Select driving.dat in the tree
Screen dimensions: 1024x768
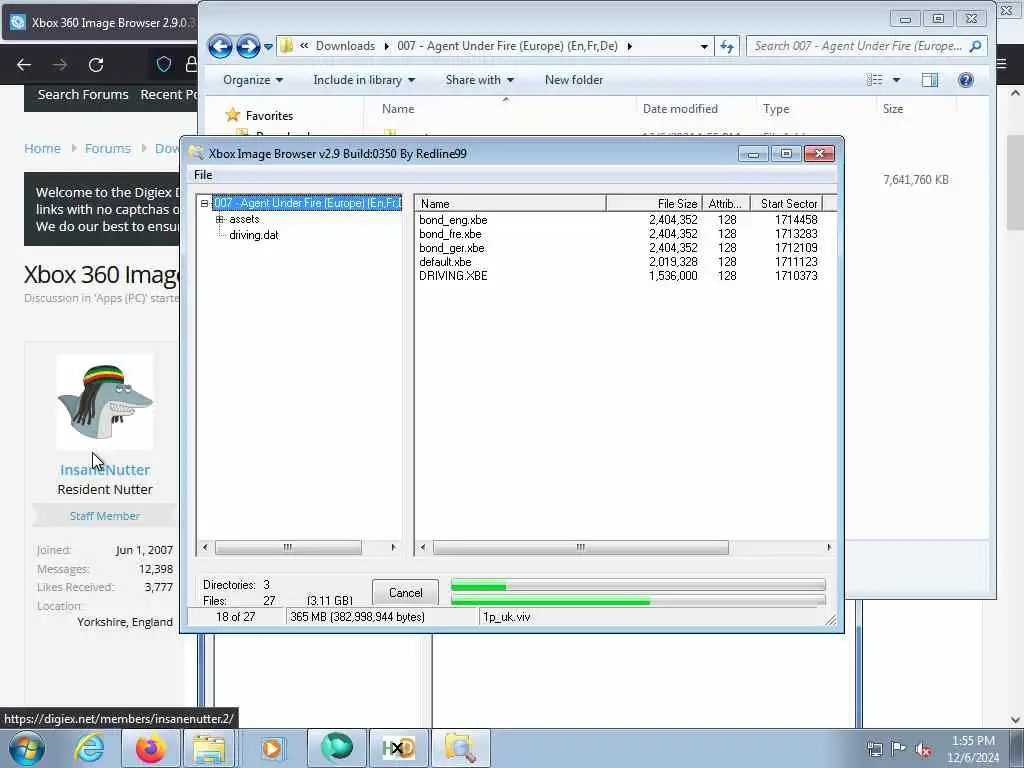tap(253, 235)
